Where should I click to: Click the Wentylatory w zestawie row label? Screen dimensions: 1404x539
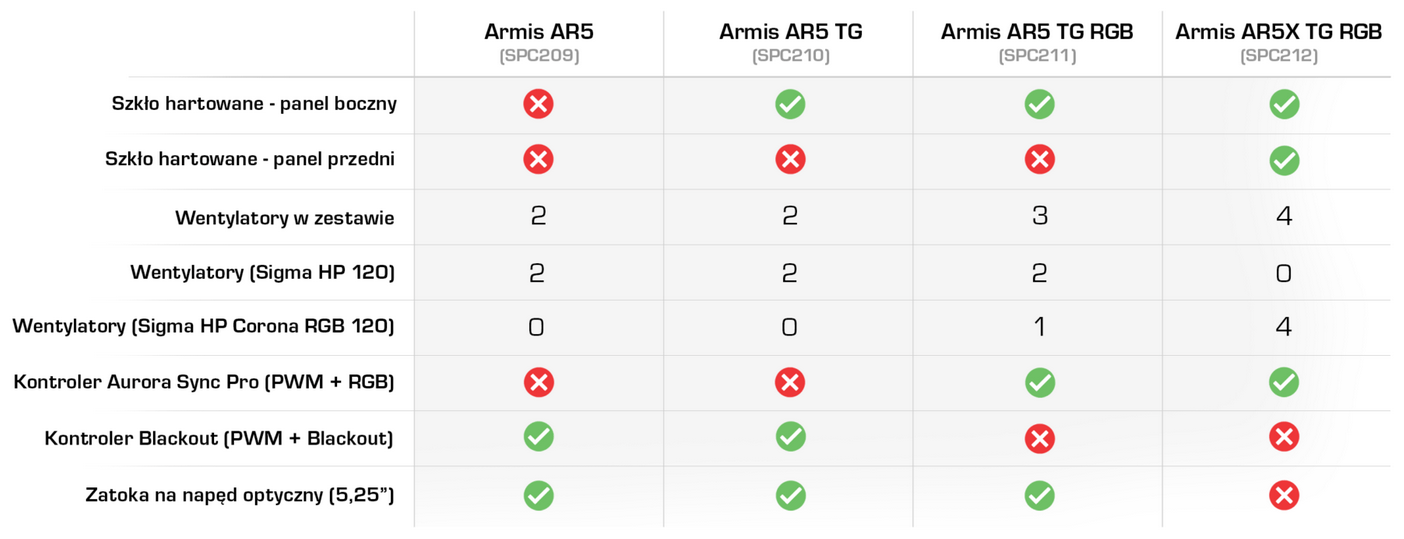click(285, 217)
